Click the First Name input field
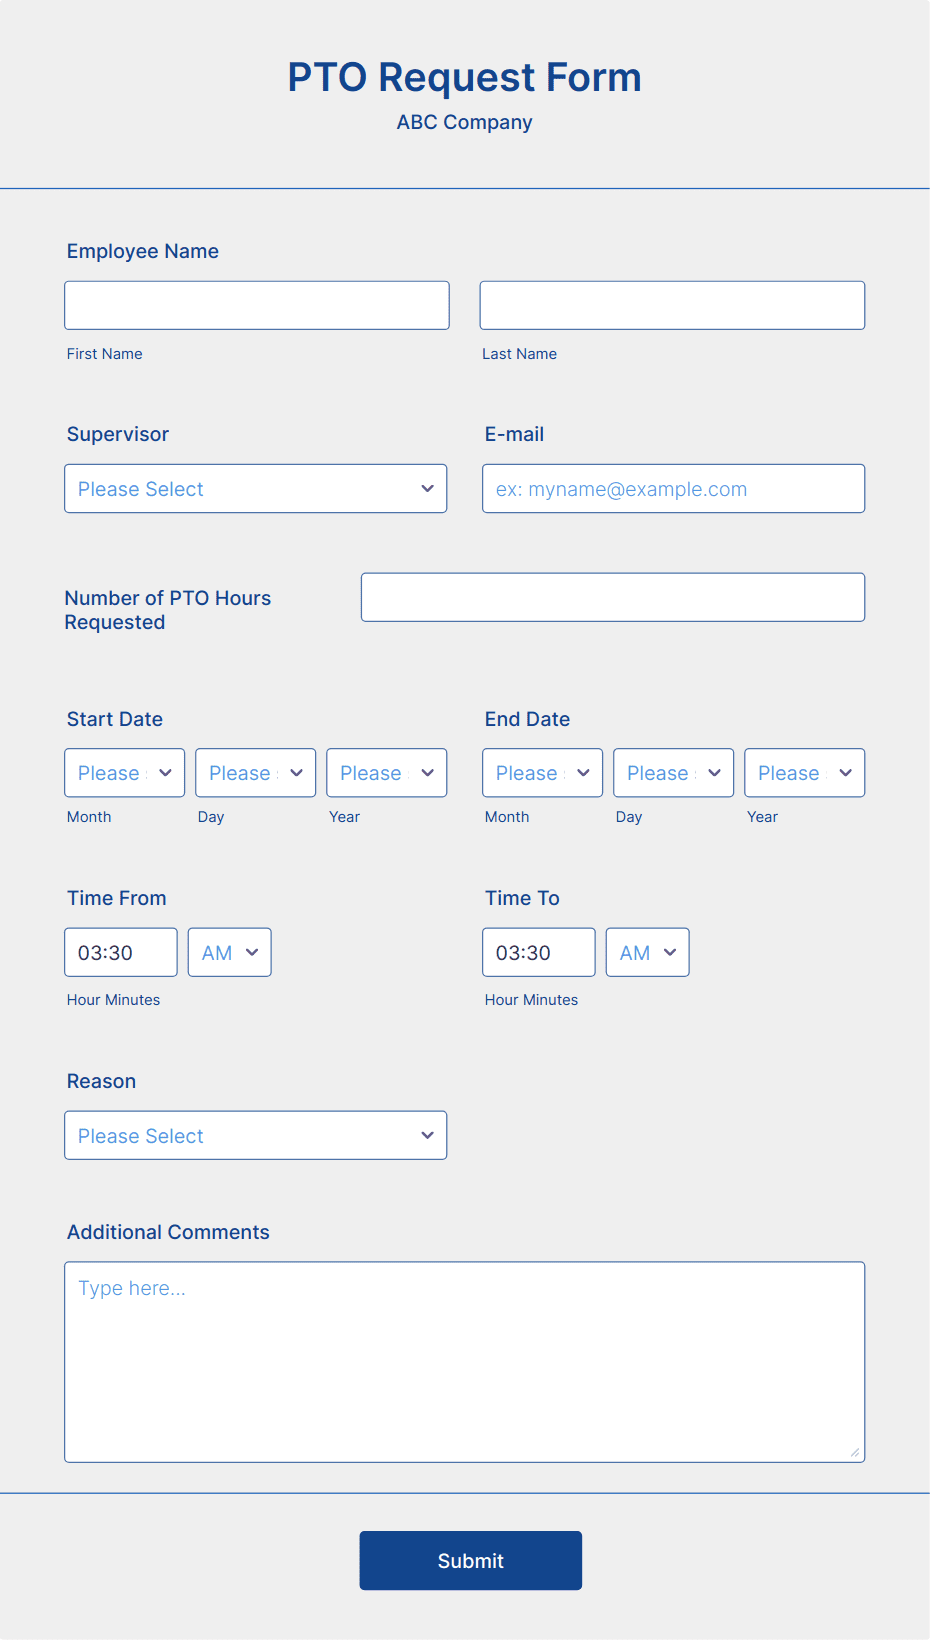Viewport: 930px width, 1640px height. click(x=257, y=305)
